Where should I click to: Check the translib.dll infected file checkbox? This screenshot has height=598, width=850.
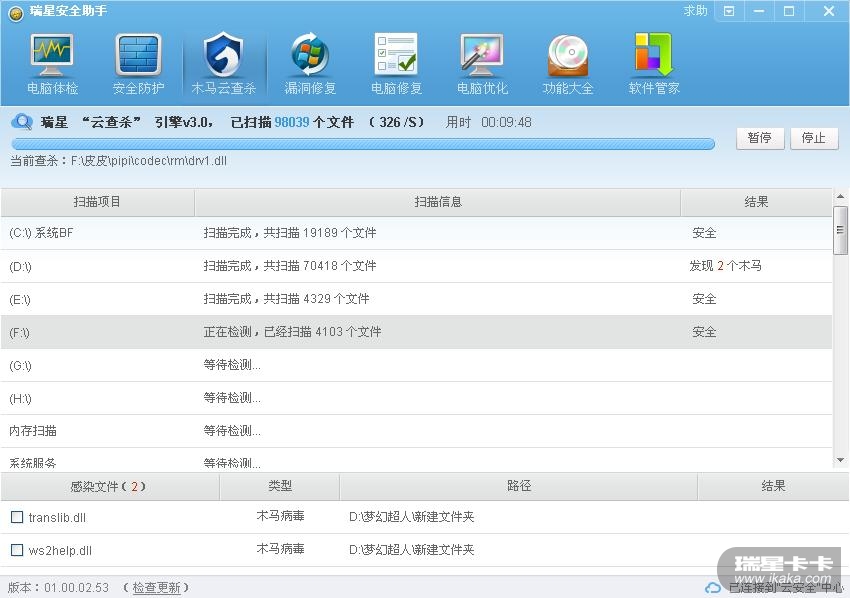click(x=17, y=517)
